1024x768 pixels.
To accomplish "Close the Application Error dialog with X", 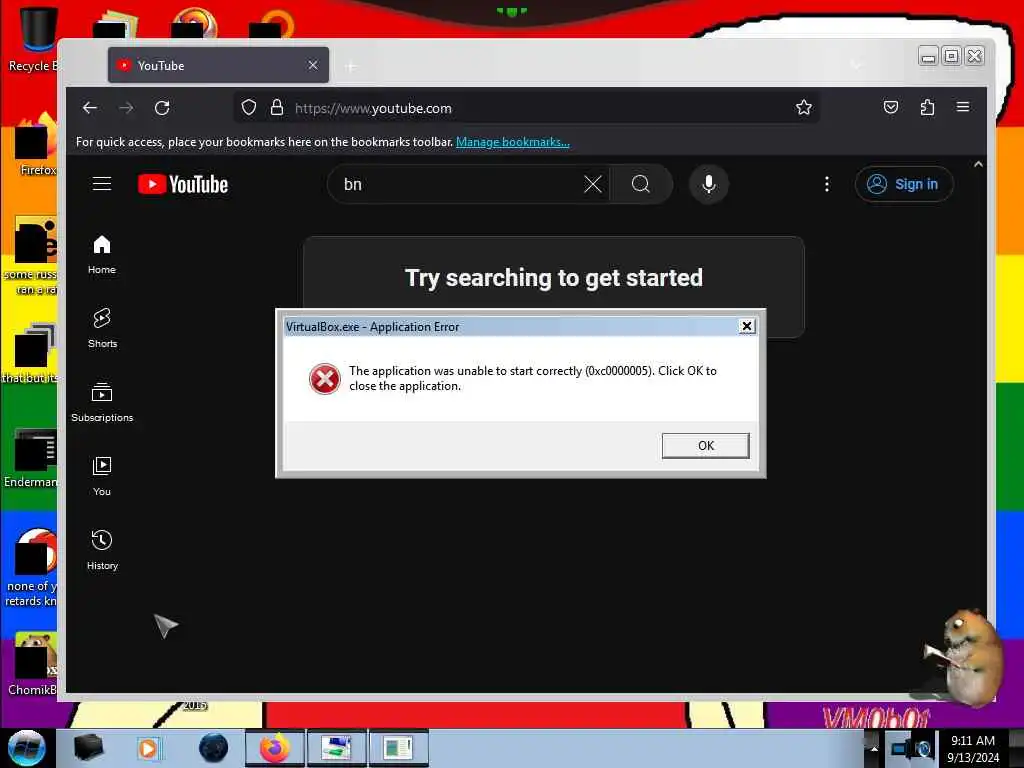I will tap(746, 326).
